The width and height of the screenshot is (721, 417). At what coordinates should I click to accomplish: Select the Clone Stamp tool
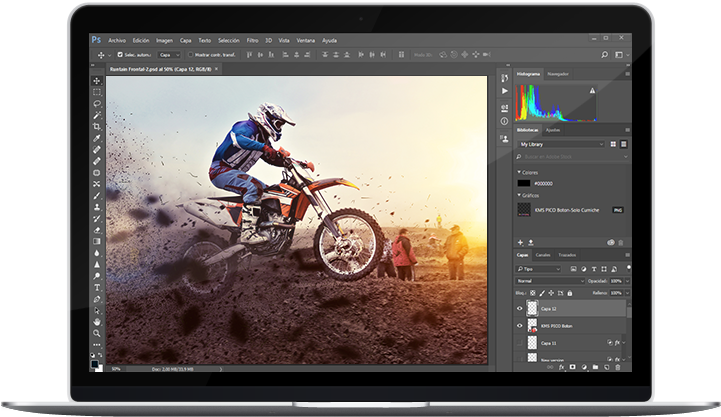tap(97, 207)
